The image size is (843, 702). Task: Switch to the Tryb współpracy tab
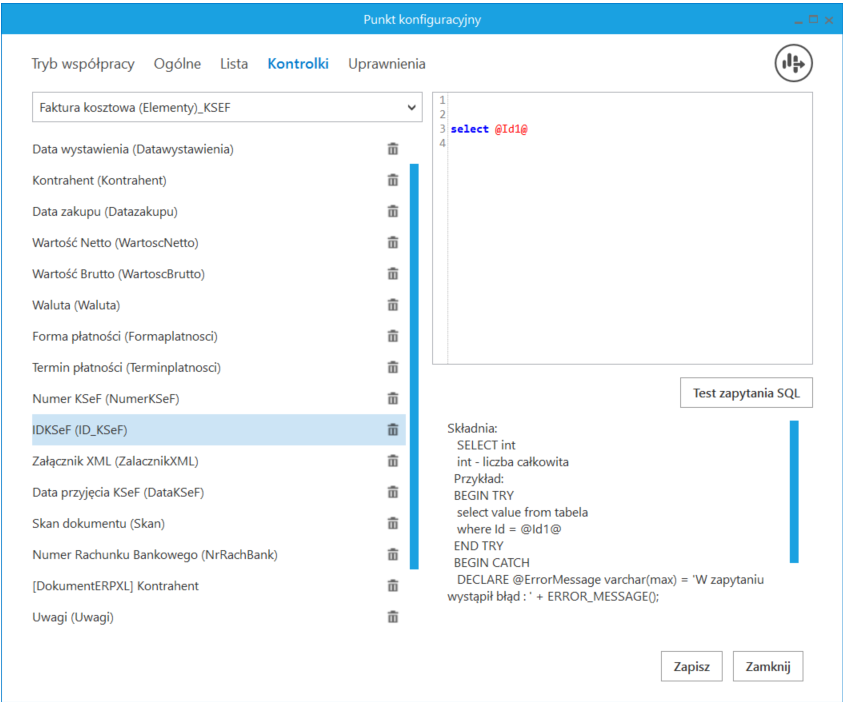click(83, 64)
